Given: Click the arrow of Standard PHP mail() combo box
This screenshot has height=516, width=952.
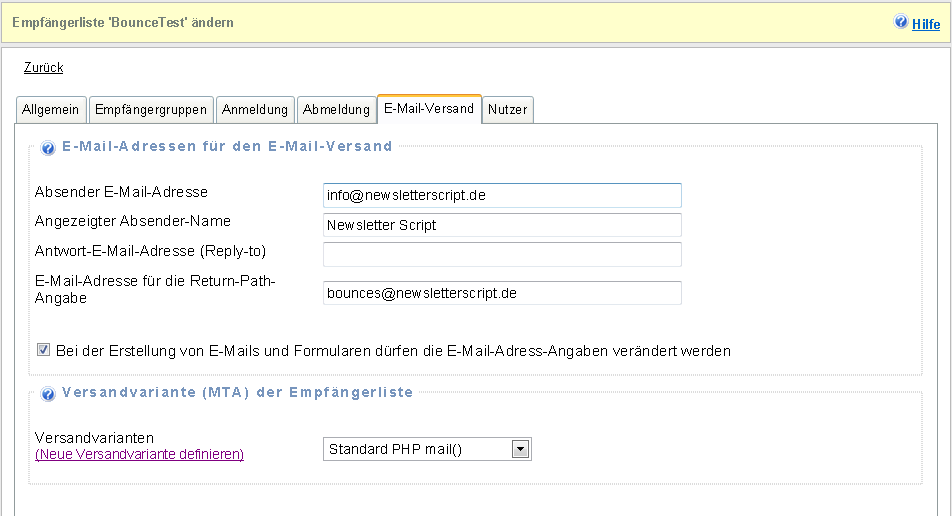Looking at the screenshot, I should [x=520, y=449].
